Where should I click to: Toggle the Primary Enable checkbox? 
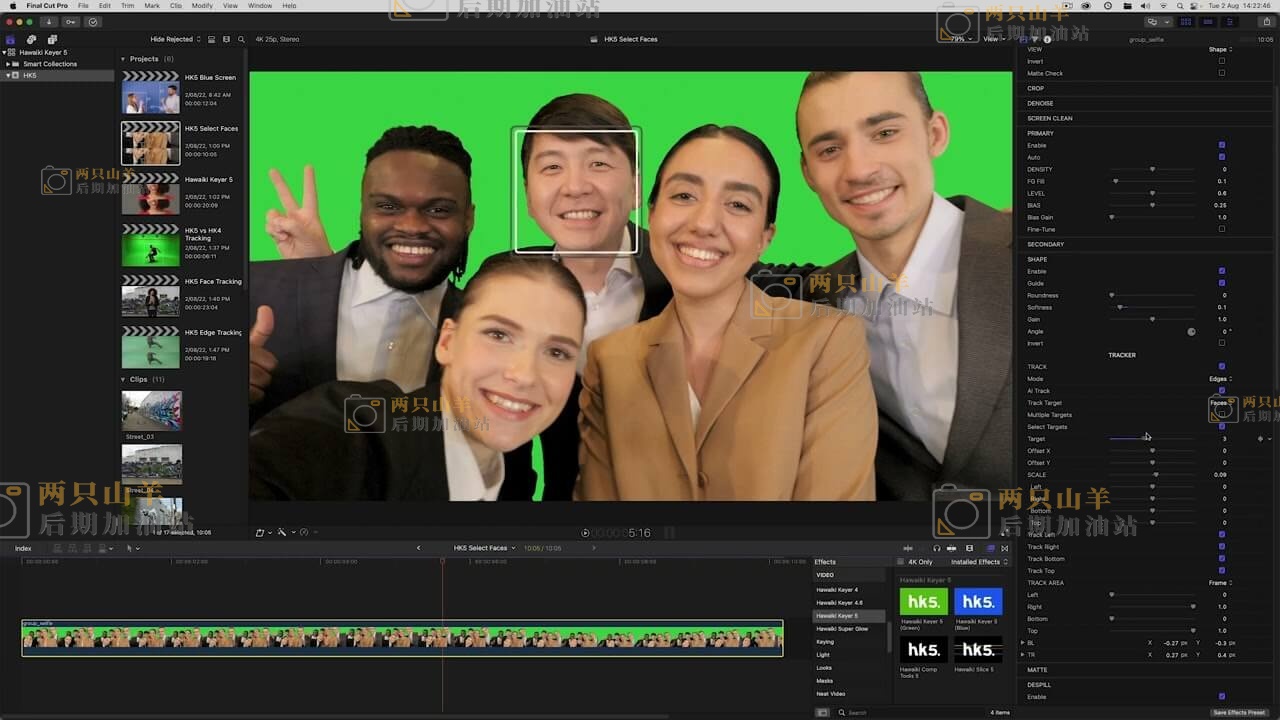[x=1221, y=145]
